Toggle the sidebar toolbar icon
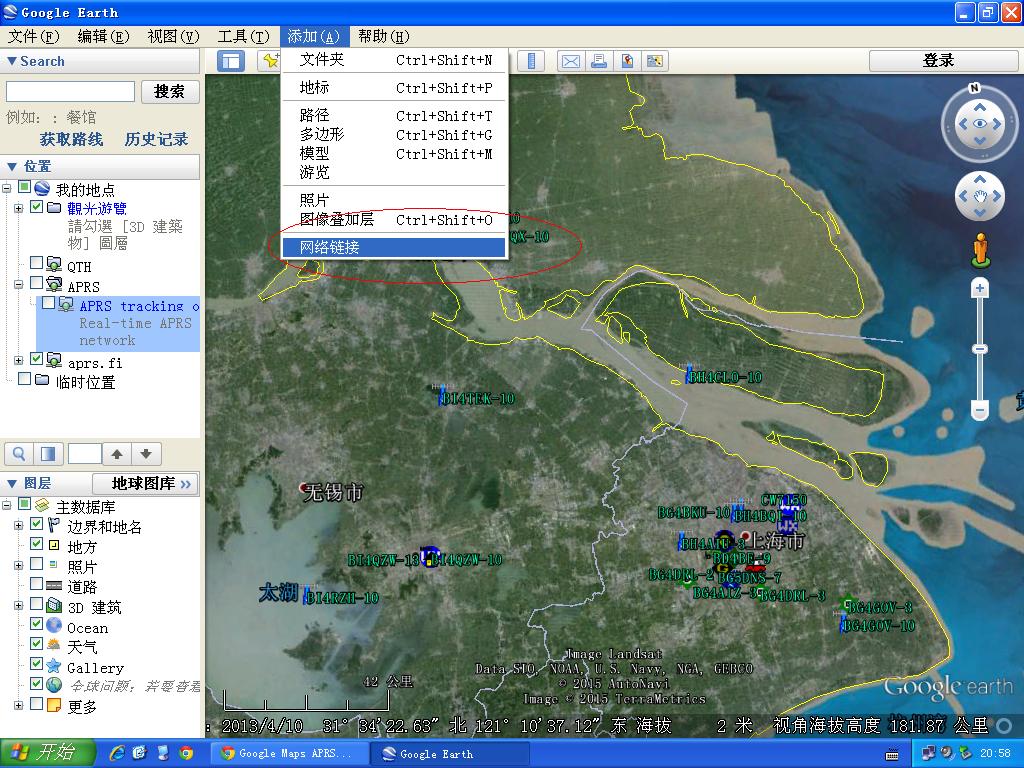Image resolution: width=1024 pixels, height=768 pixels. [230, 61]
